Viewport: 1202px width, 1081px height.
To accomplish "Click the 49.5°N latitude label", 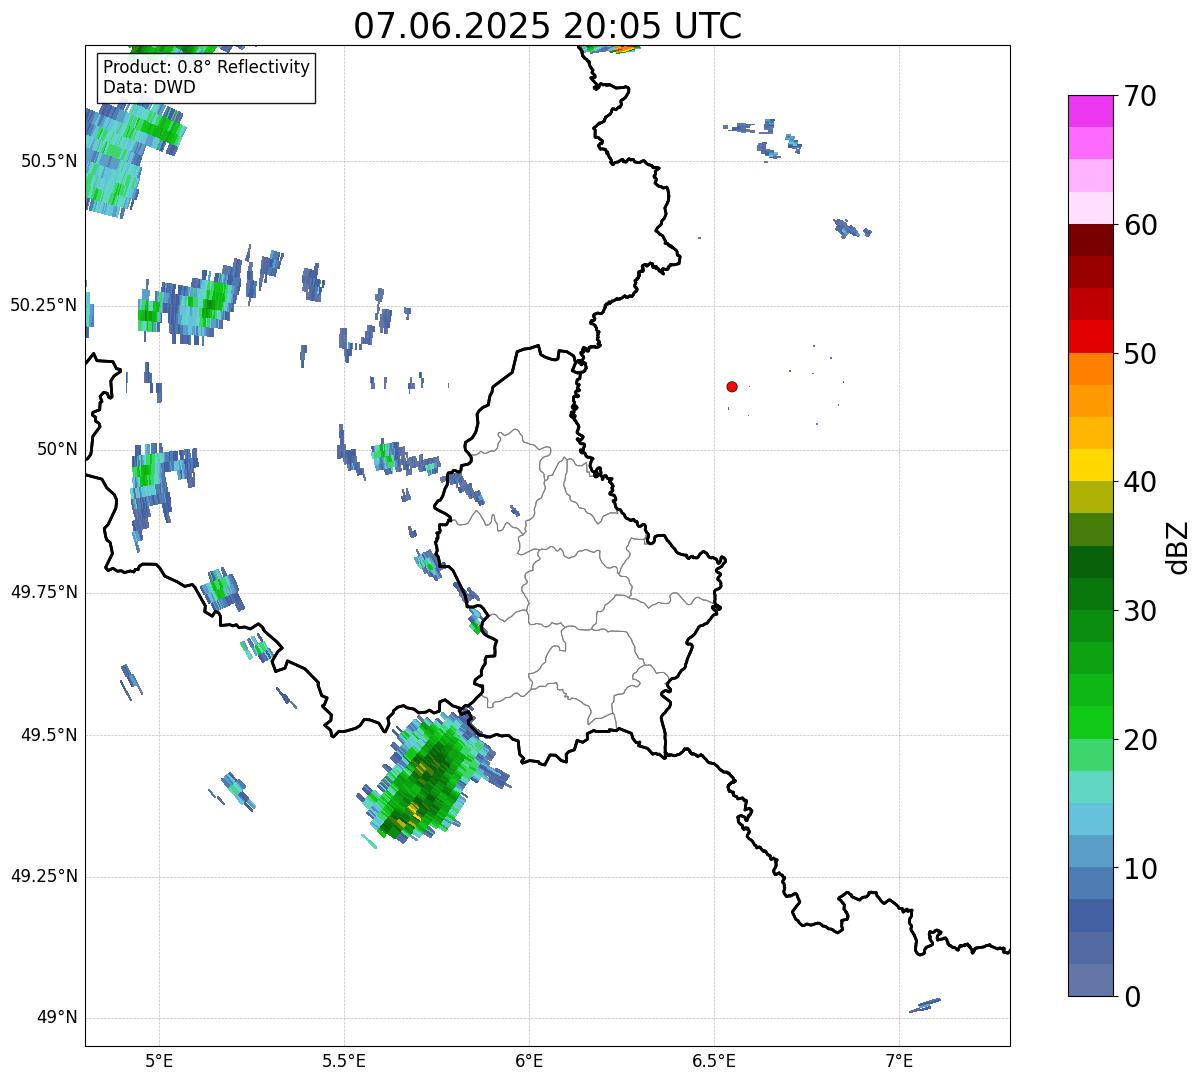I will coord(48,735).
